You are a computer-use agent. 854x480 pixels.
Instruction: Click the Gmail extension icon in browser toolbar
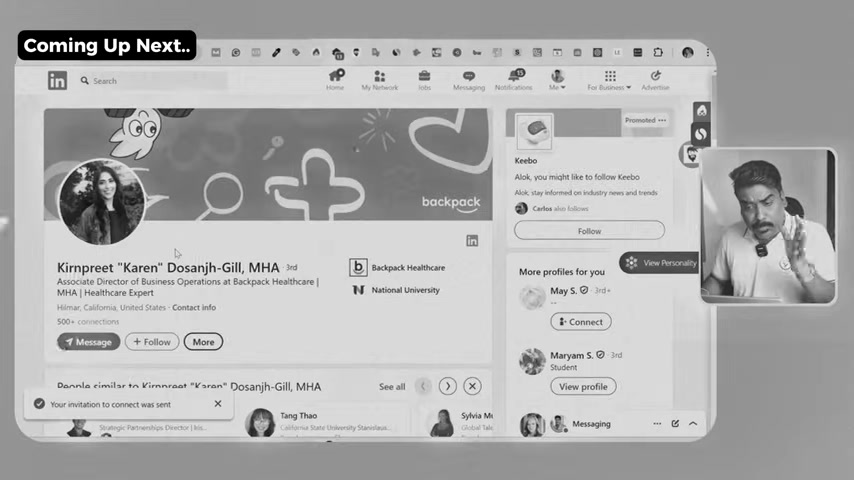coord(216,52)
